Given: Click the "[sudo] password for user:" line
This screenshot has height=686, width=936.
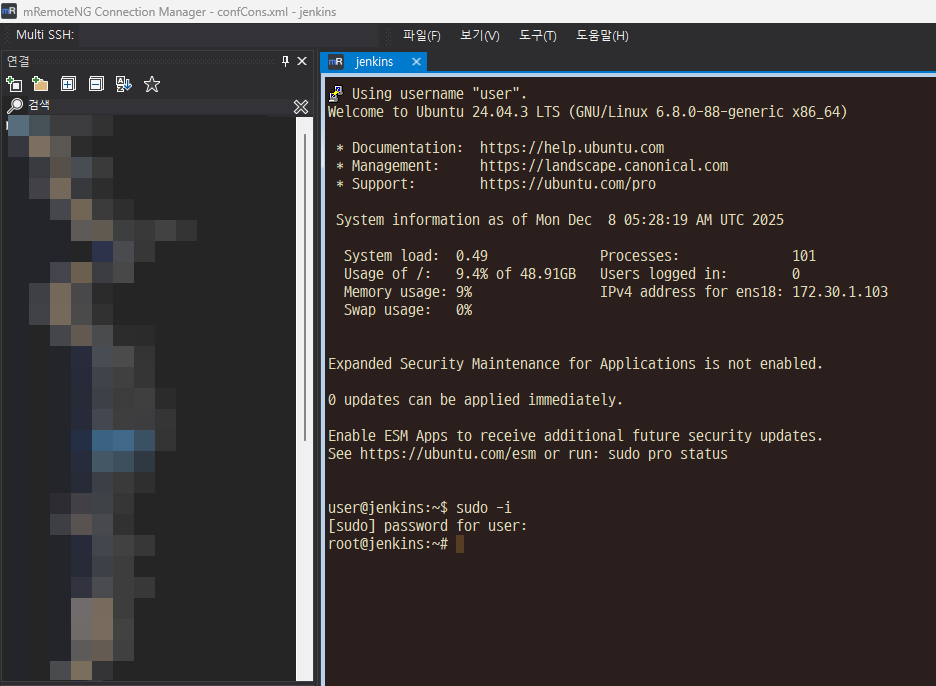Looking at the screenshot, I should [x=427, y=525].
